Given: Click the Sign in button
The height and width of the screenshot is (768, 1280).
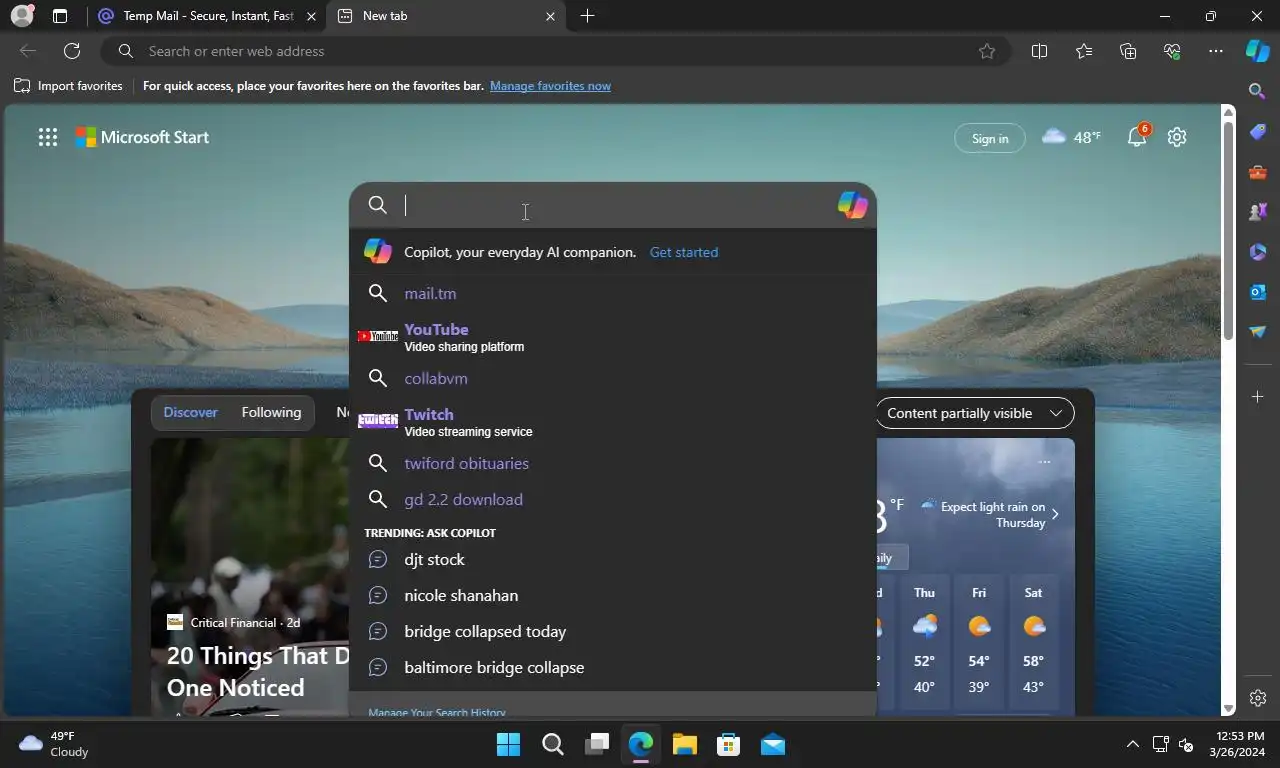Looking at the screenshot, I should tap(990, 138).
